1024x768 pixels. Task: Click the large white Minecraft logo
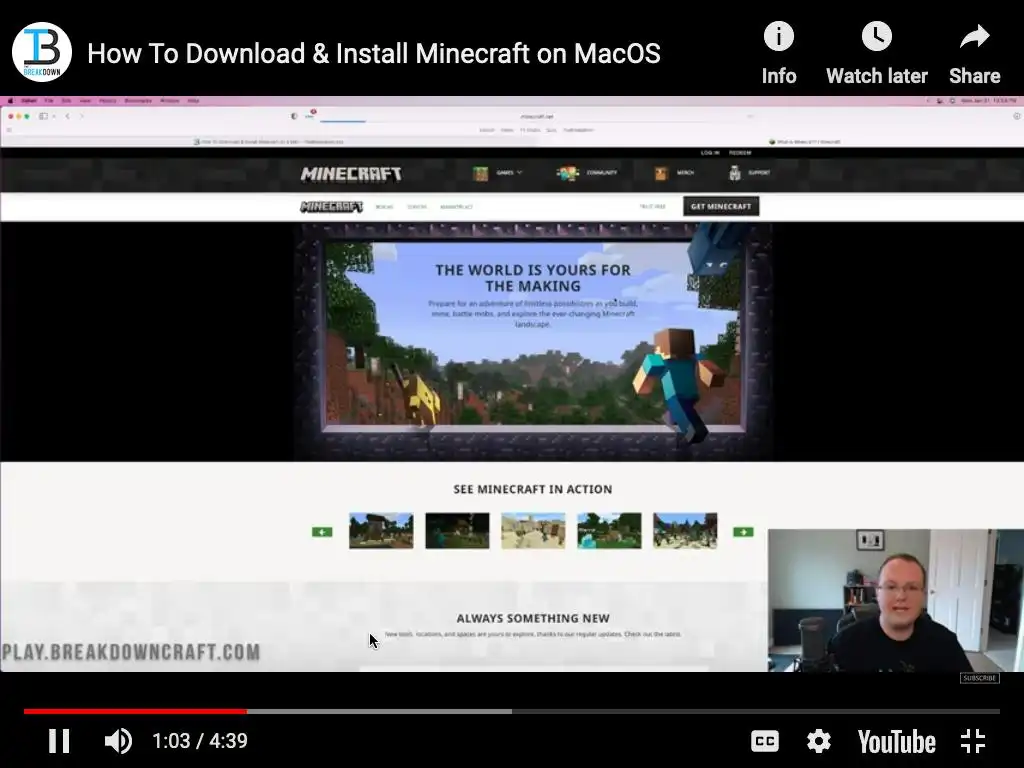(x=351, y=174)
